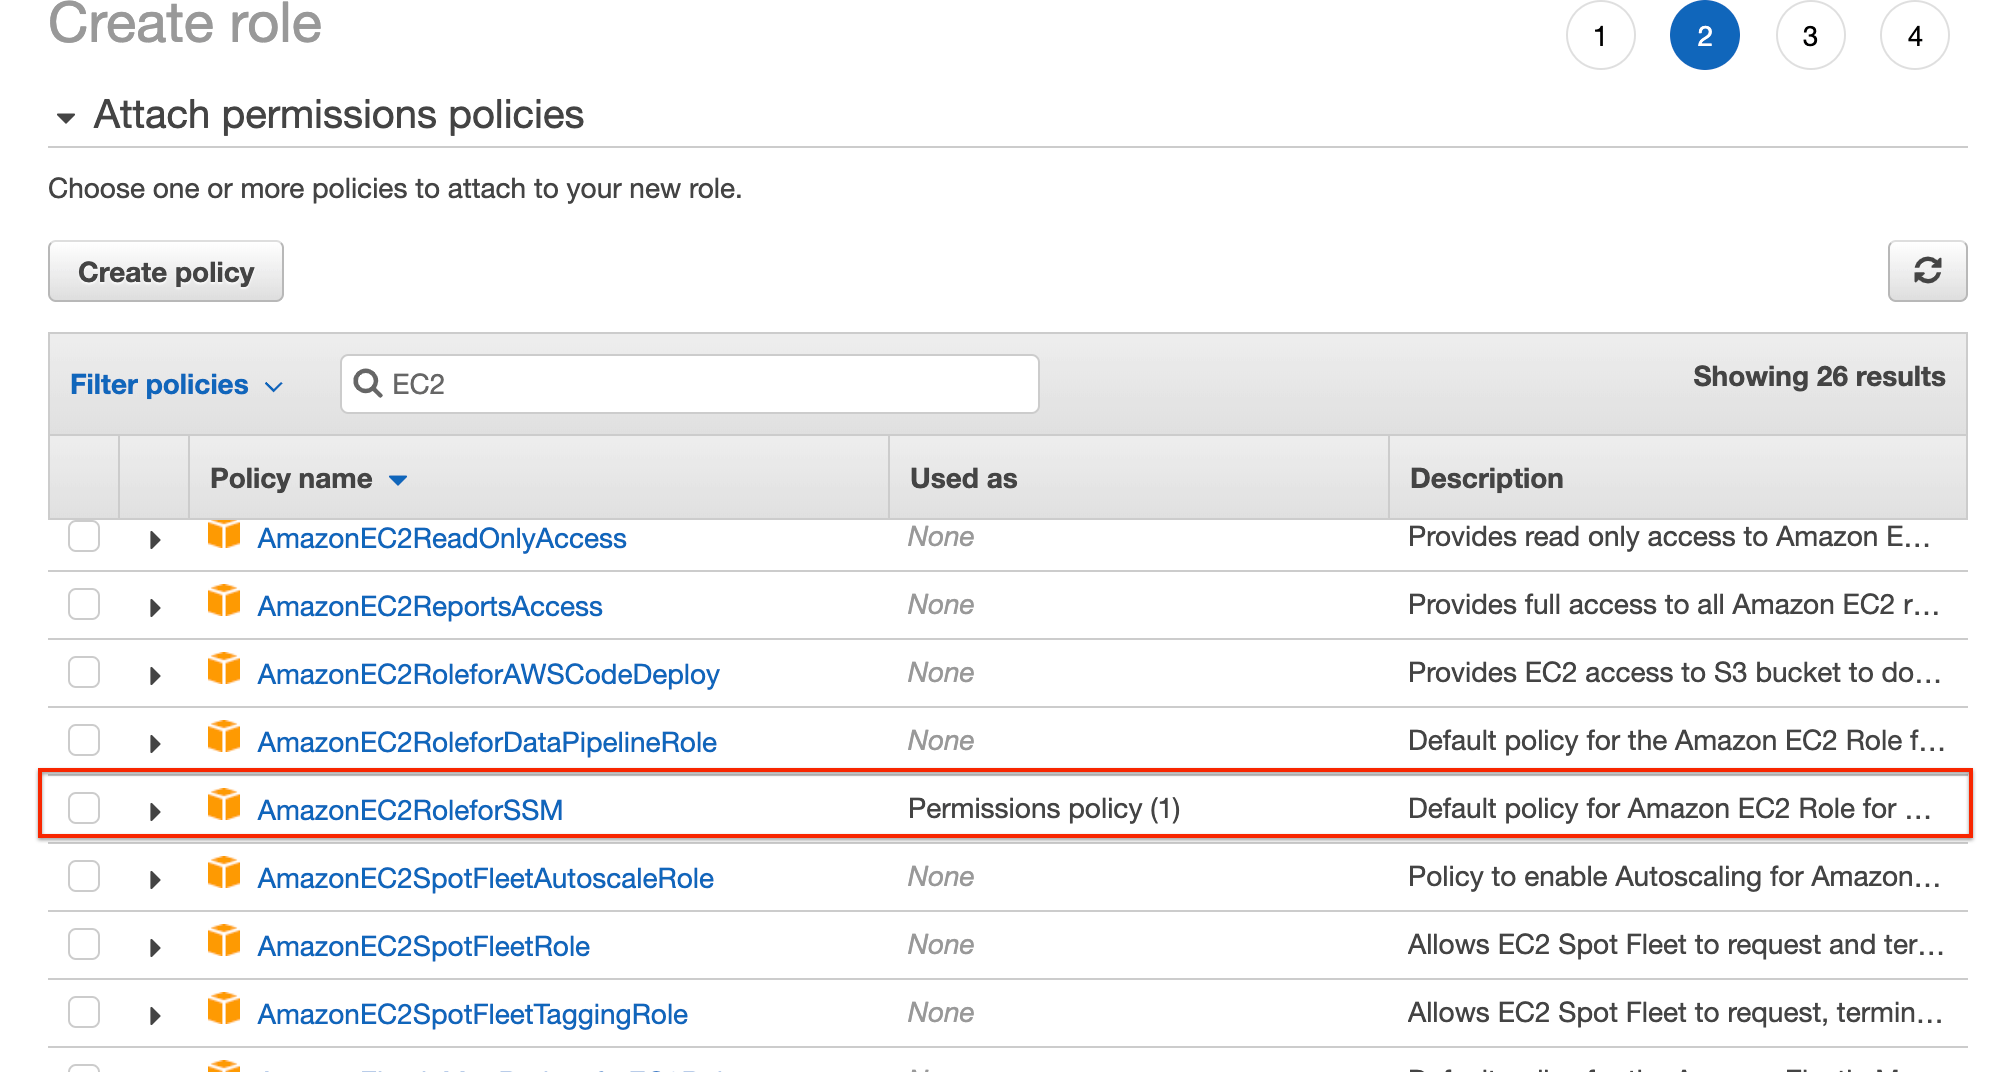This screenshot has height=1076, width=2004.
Task: Click the policy search field containing EC2
Action: (700, 384)
